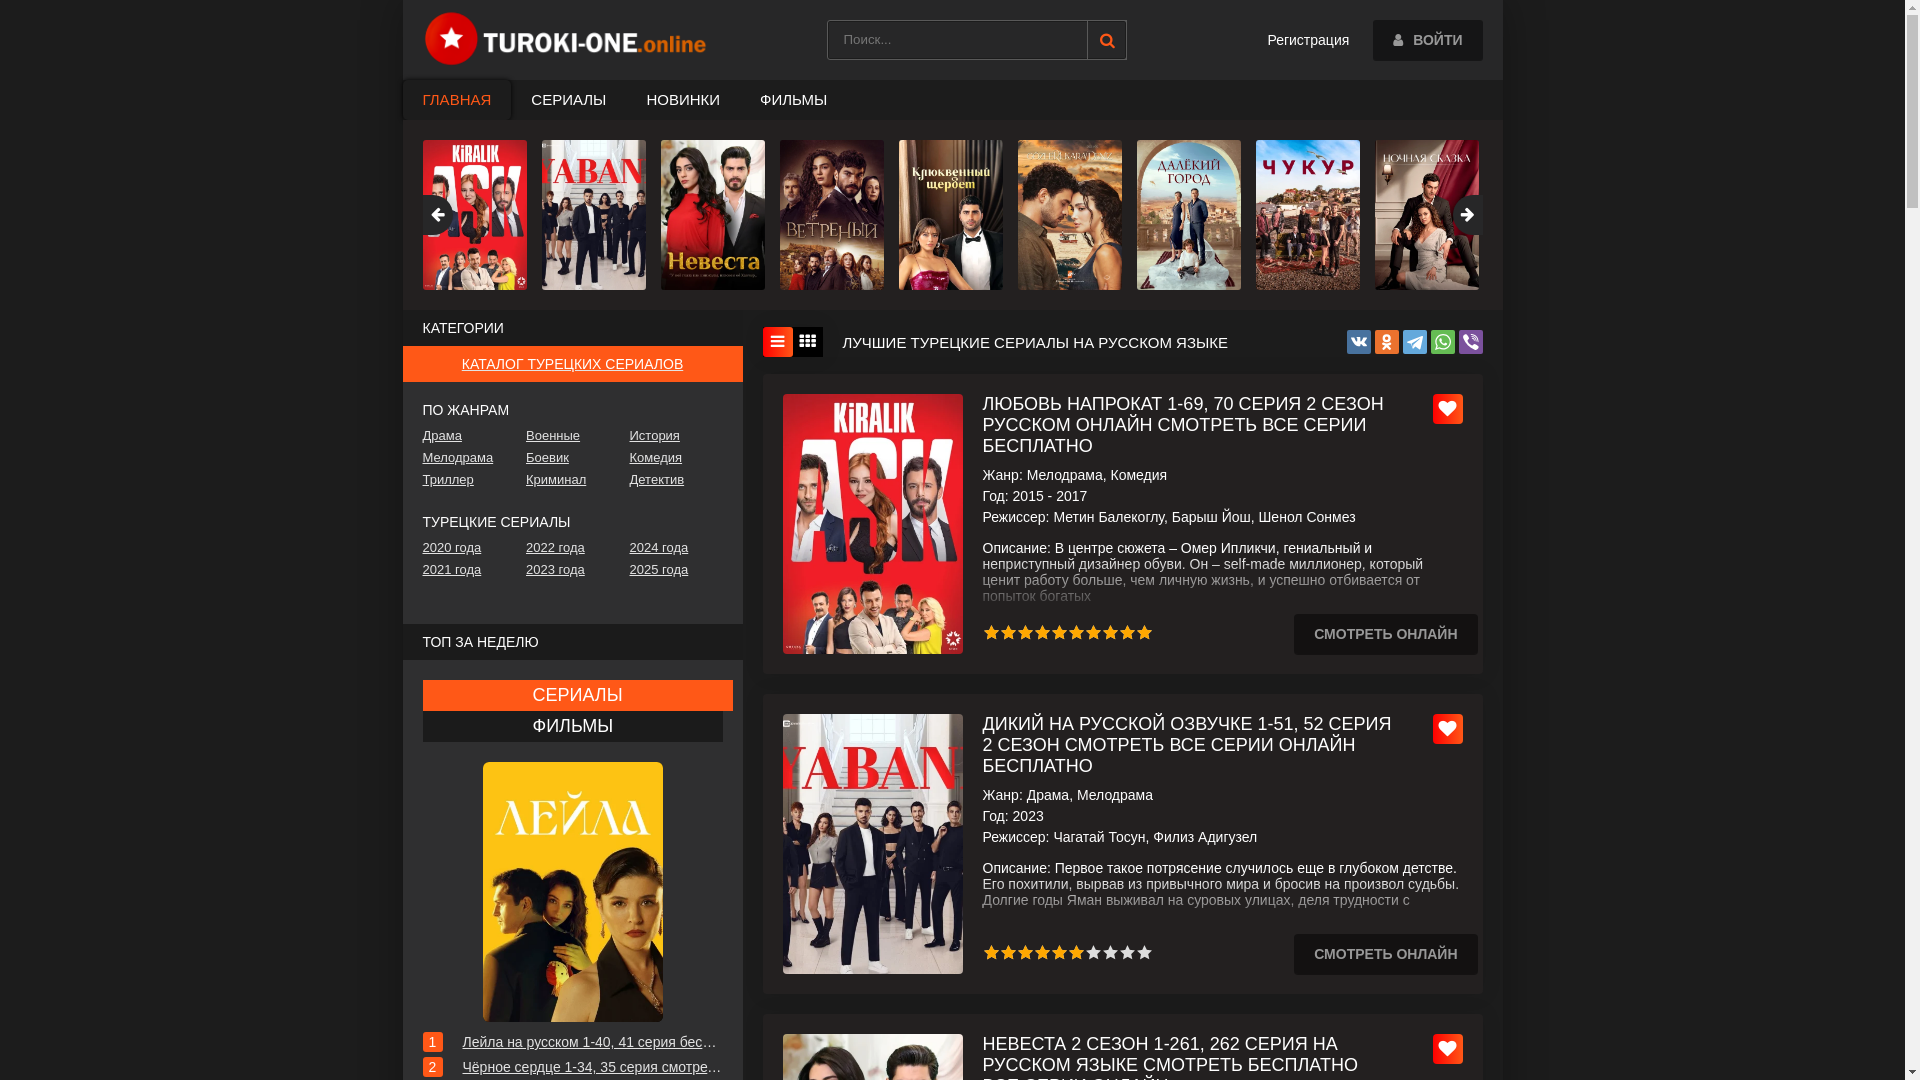This screenshot has height=1080, width=1920.
Task: Open the ГЛАВНАЯ menu item
Action: tap(456, 100)
